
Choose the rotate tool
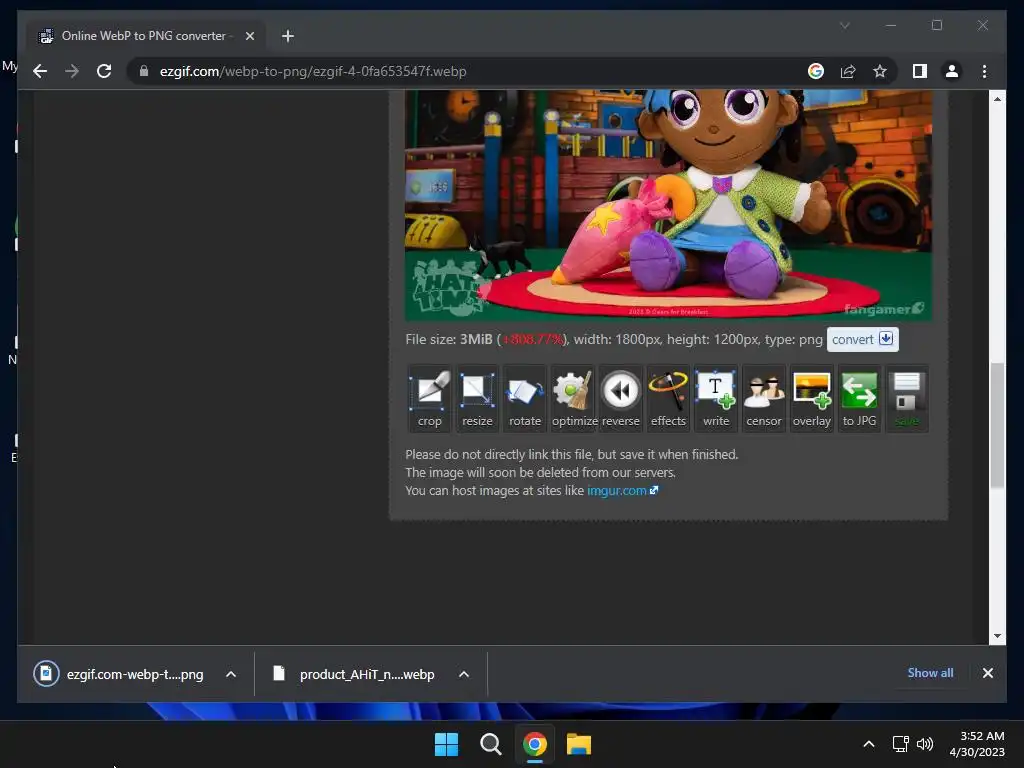(x=525, y=398)
